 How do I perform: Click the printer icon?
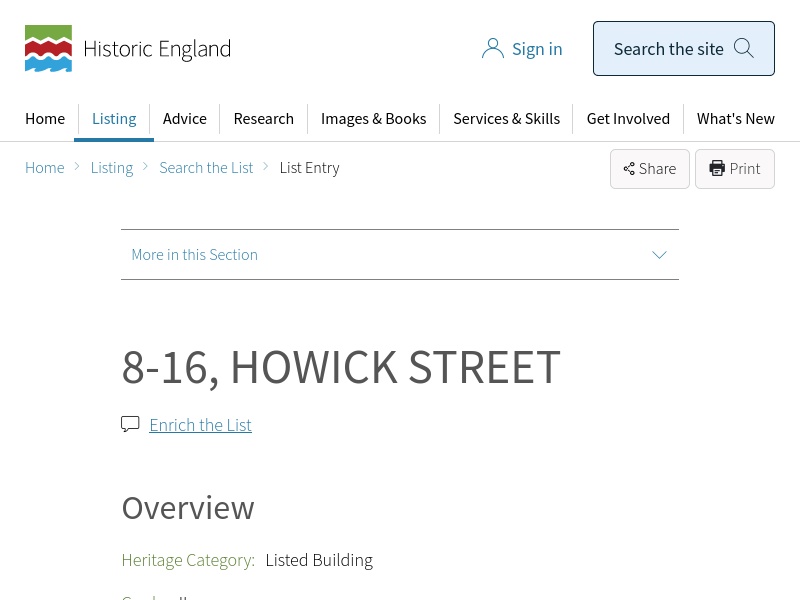(717, 169)
